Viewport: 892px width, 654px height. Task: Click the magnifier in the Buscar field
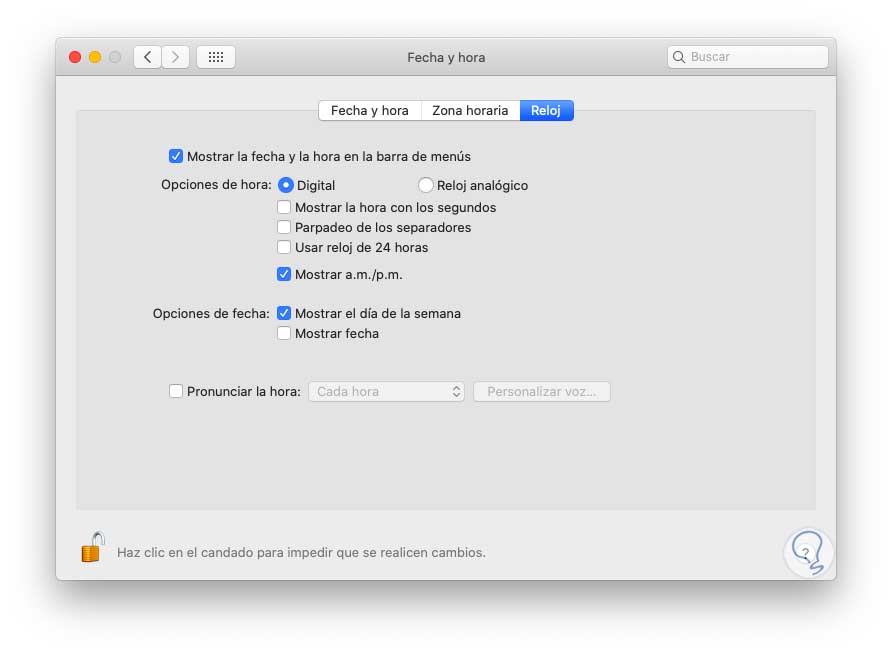[680, 57]
